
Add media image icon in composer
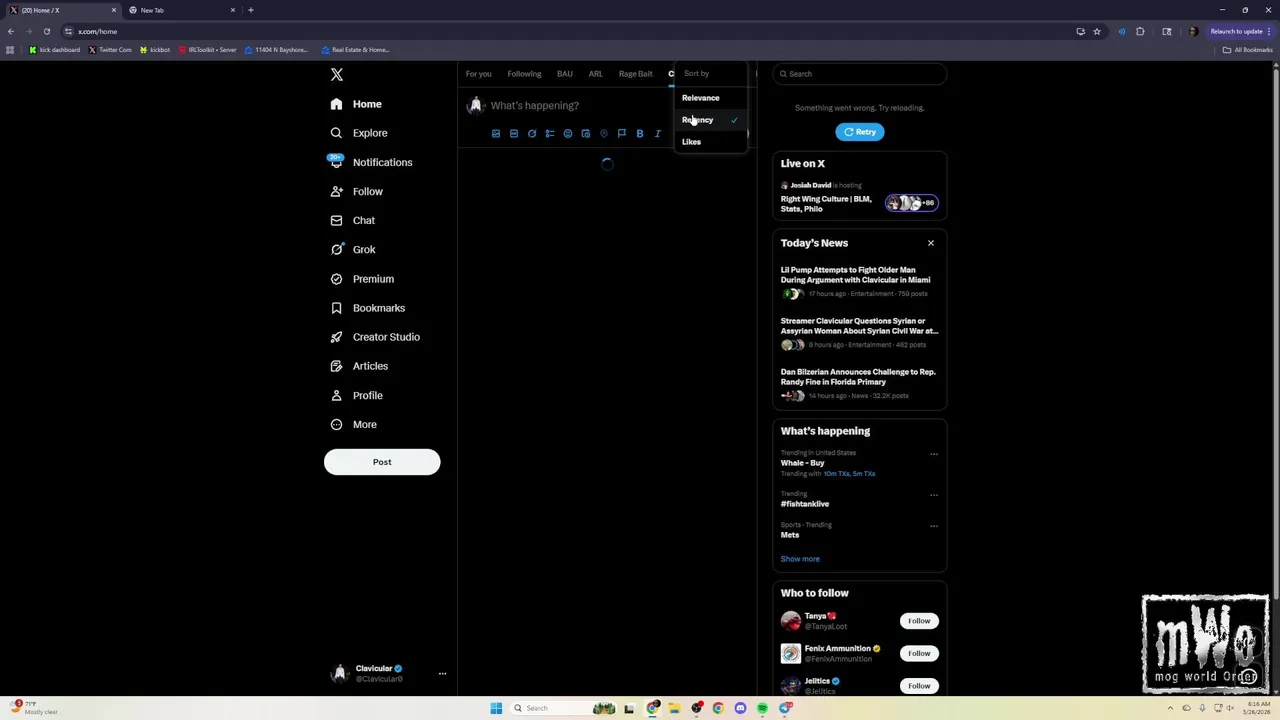tap(496, 134)
